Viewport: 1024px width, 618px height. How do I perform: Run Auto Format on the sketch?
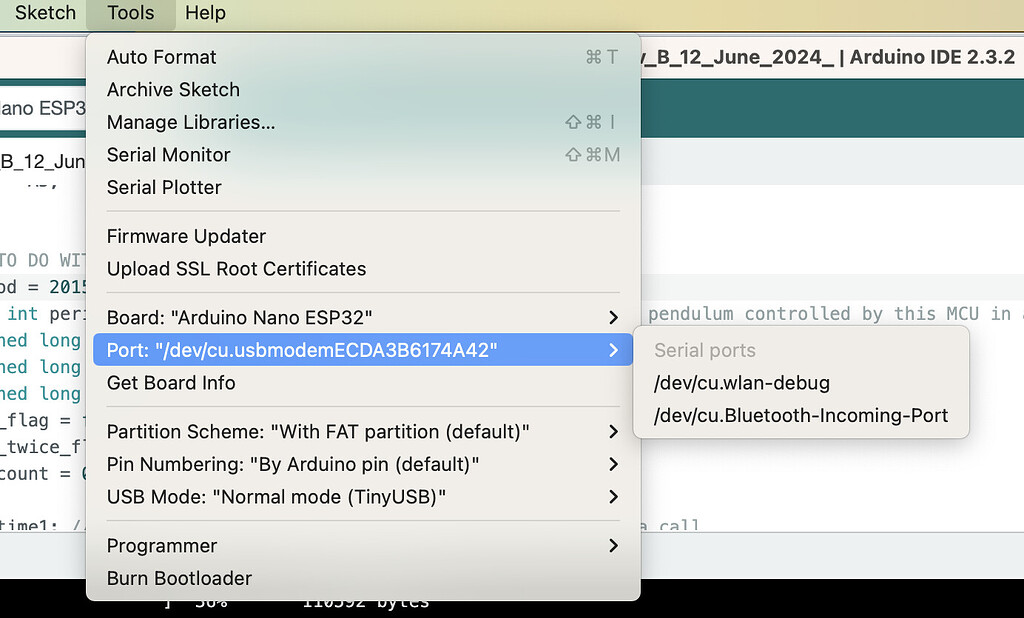click(x=162, y=57)
